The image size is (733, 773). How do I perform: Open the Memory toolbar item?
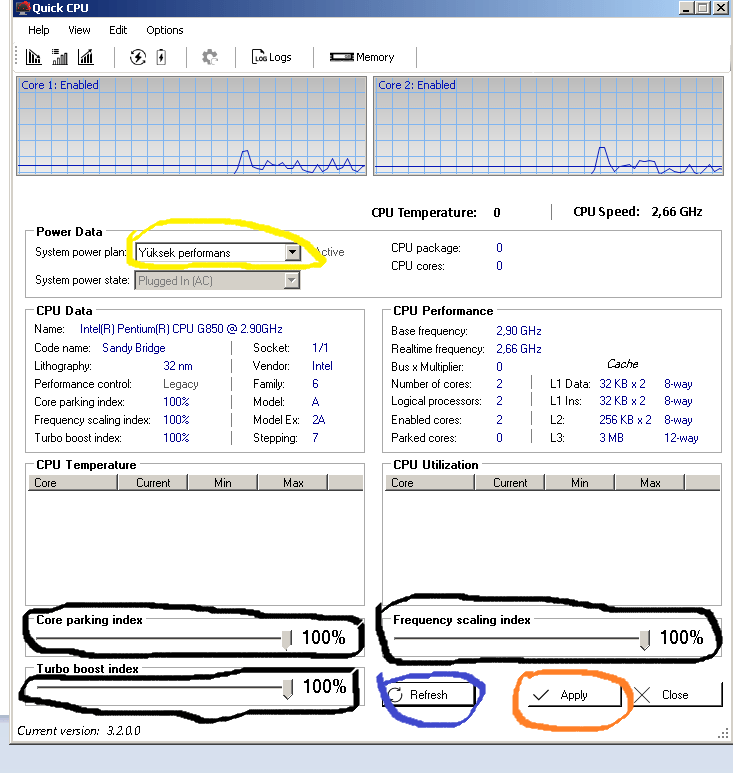click(362, 57)
